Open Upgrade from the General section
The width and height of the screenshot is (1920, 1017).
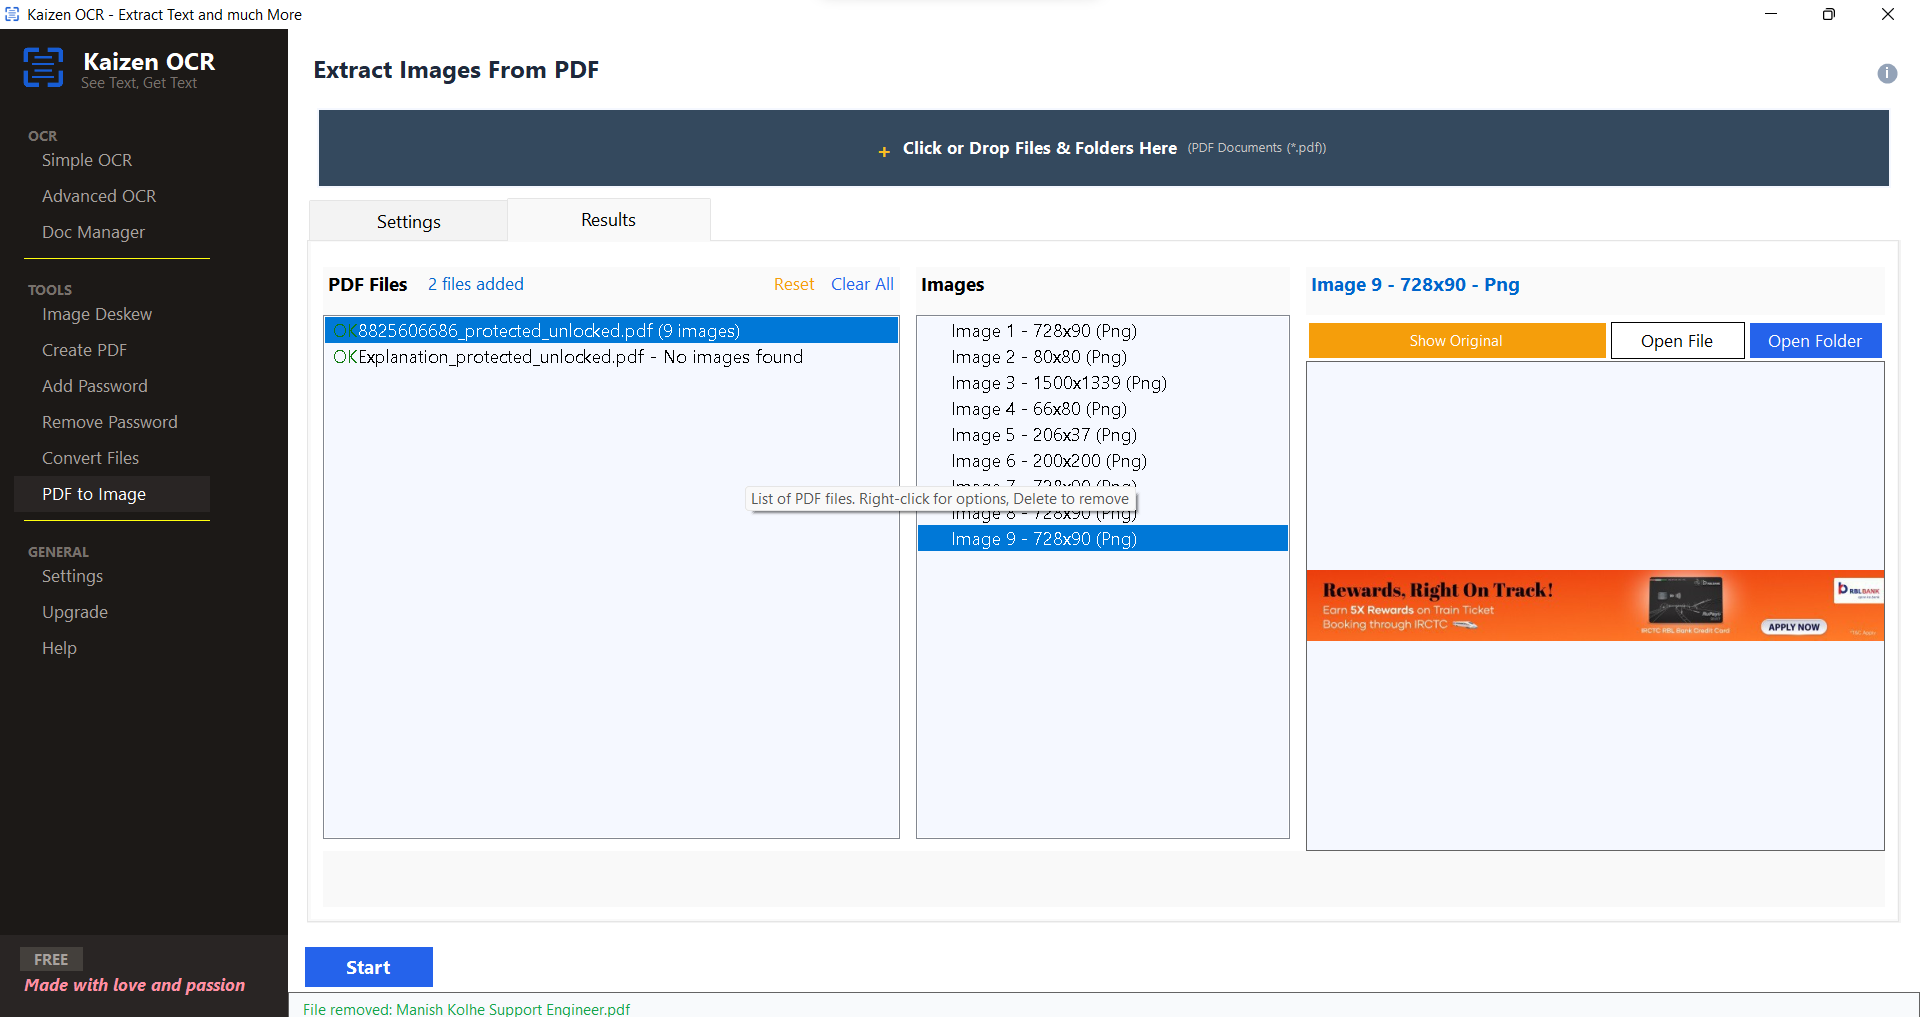(75, 612)
